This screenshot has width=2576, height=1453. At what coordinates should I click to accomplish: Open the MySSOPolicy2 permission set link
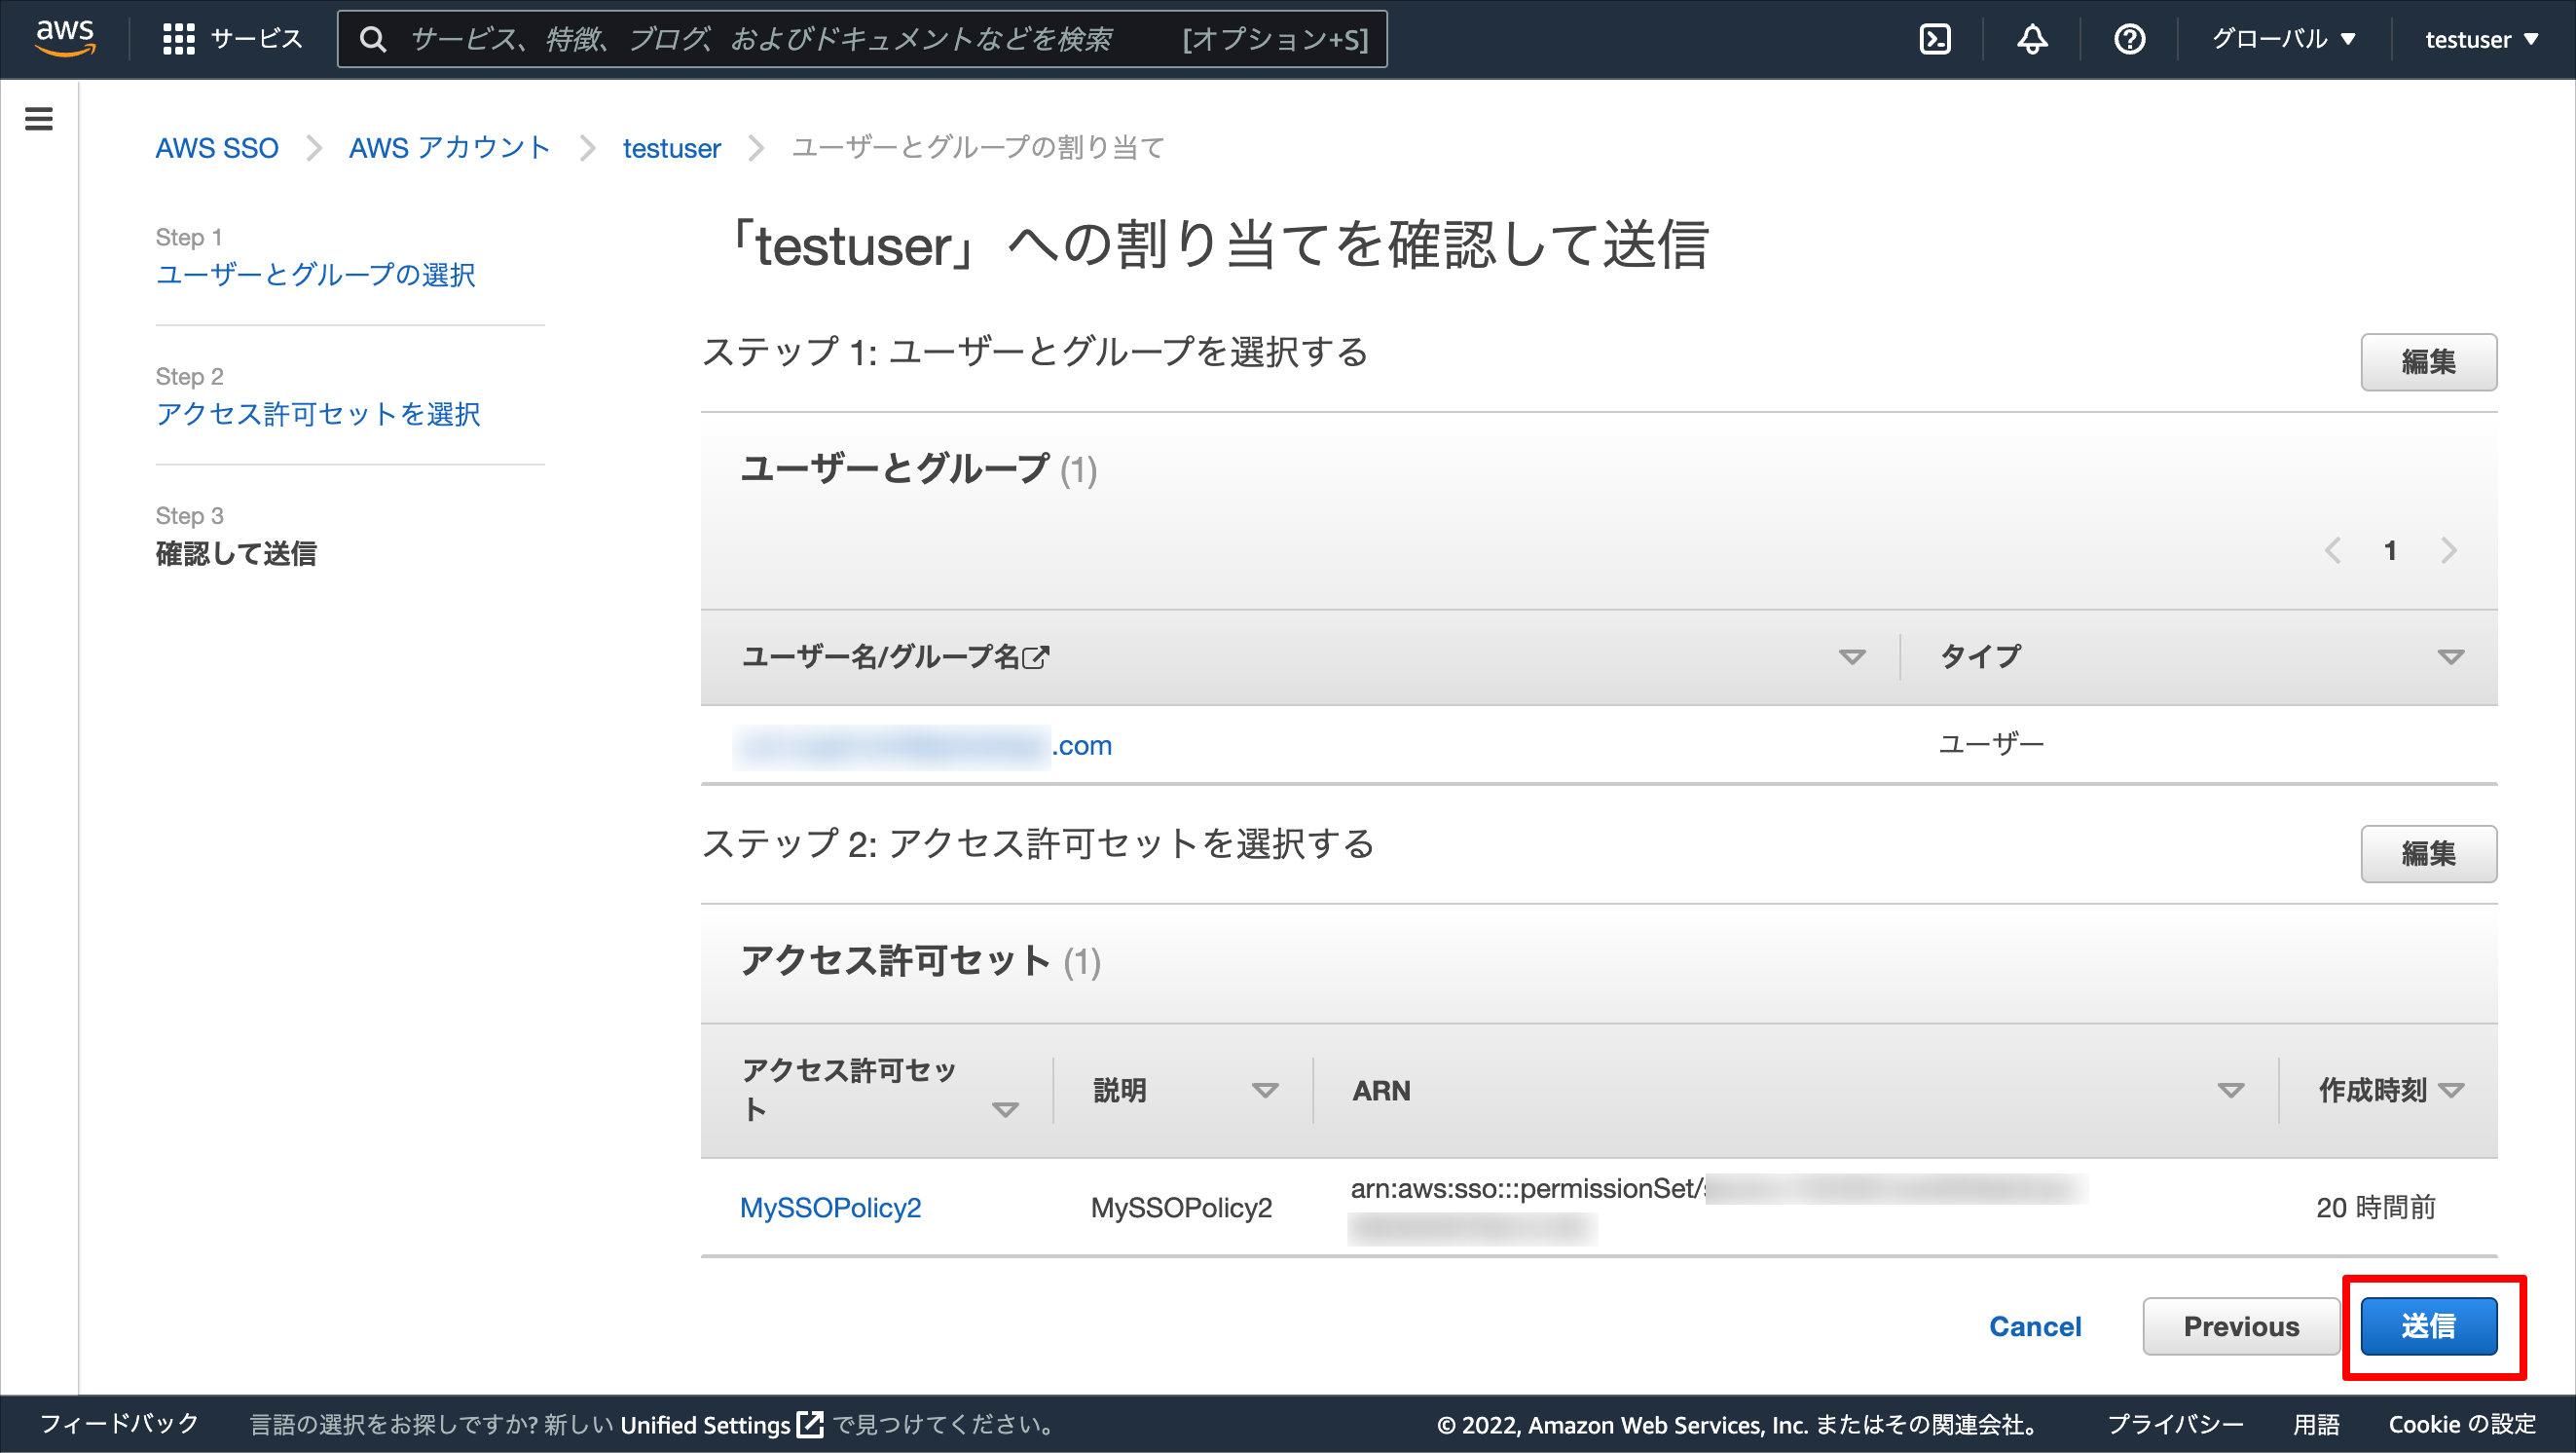point(830,1207)
